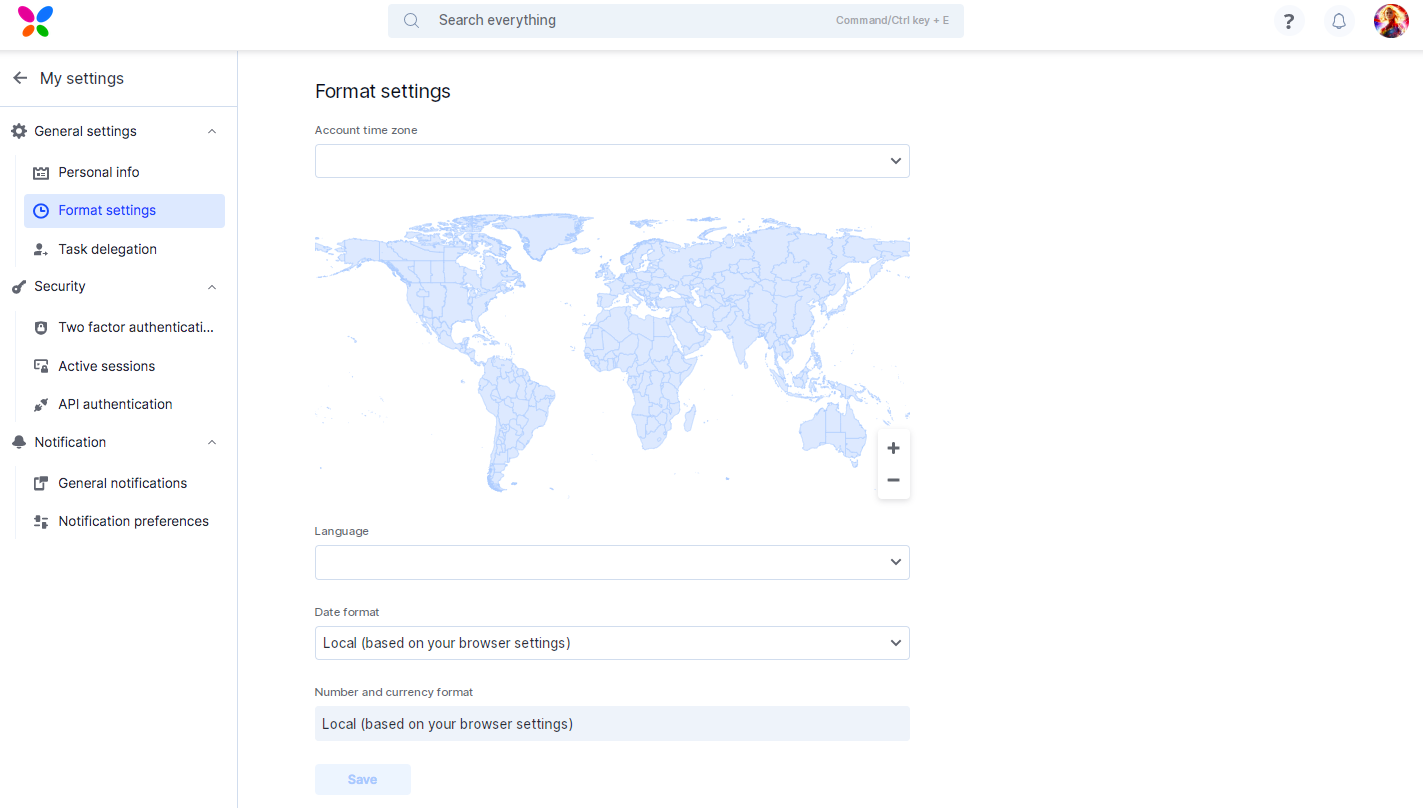1423x808 pixels.
Task: Open Personal info settings
Action: click(x=124, y=172)
